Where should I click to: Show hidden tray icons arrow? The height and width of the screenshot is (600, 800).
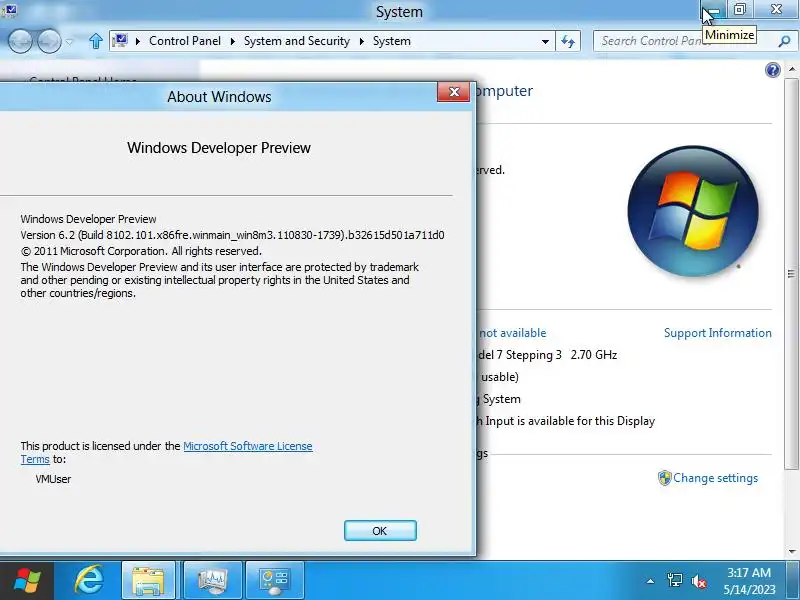click(x=651, y=581)
